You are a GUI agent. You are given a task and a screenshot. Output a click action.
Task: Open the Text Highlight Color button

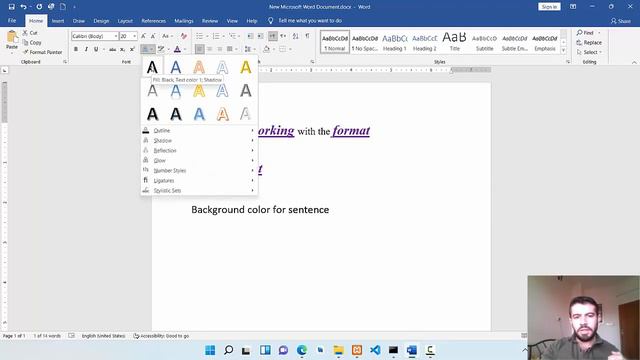coord(161,49)
